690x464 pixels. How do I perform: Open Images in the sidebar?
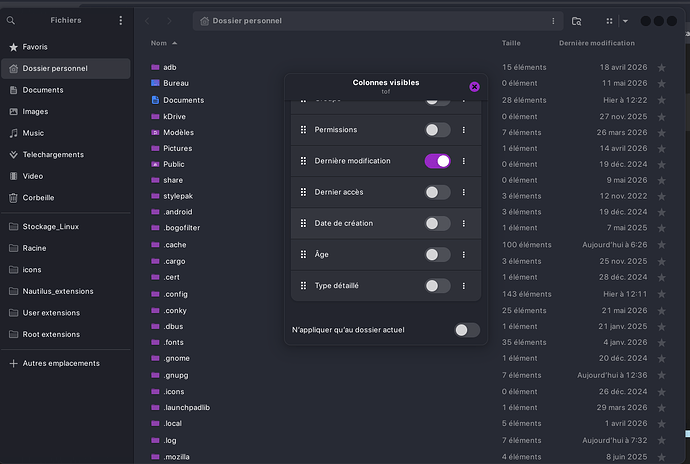point(66,112)
